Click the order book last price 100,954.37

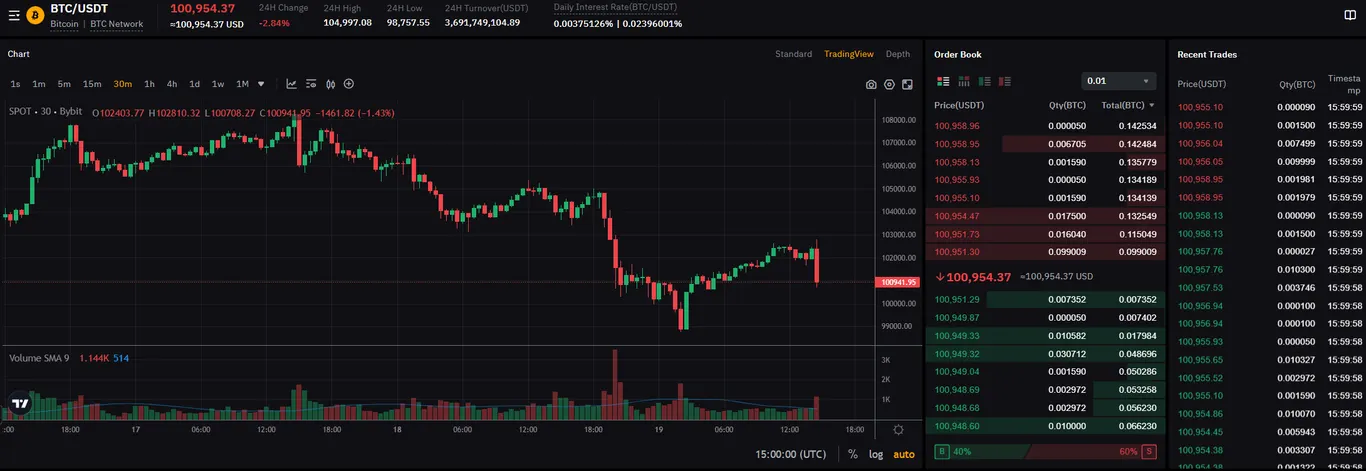click(x=979, y=277)
